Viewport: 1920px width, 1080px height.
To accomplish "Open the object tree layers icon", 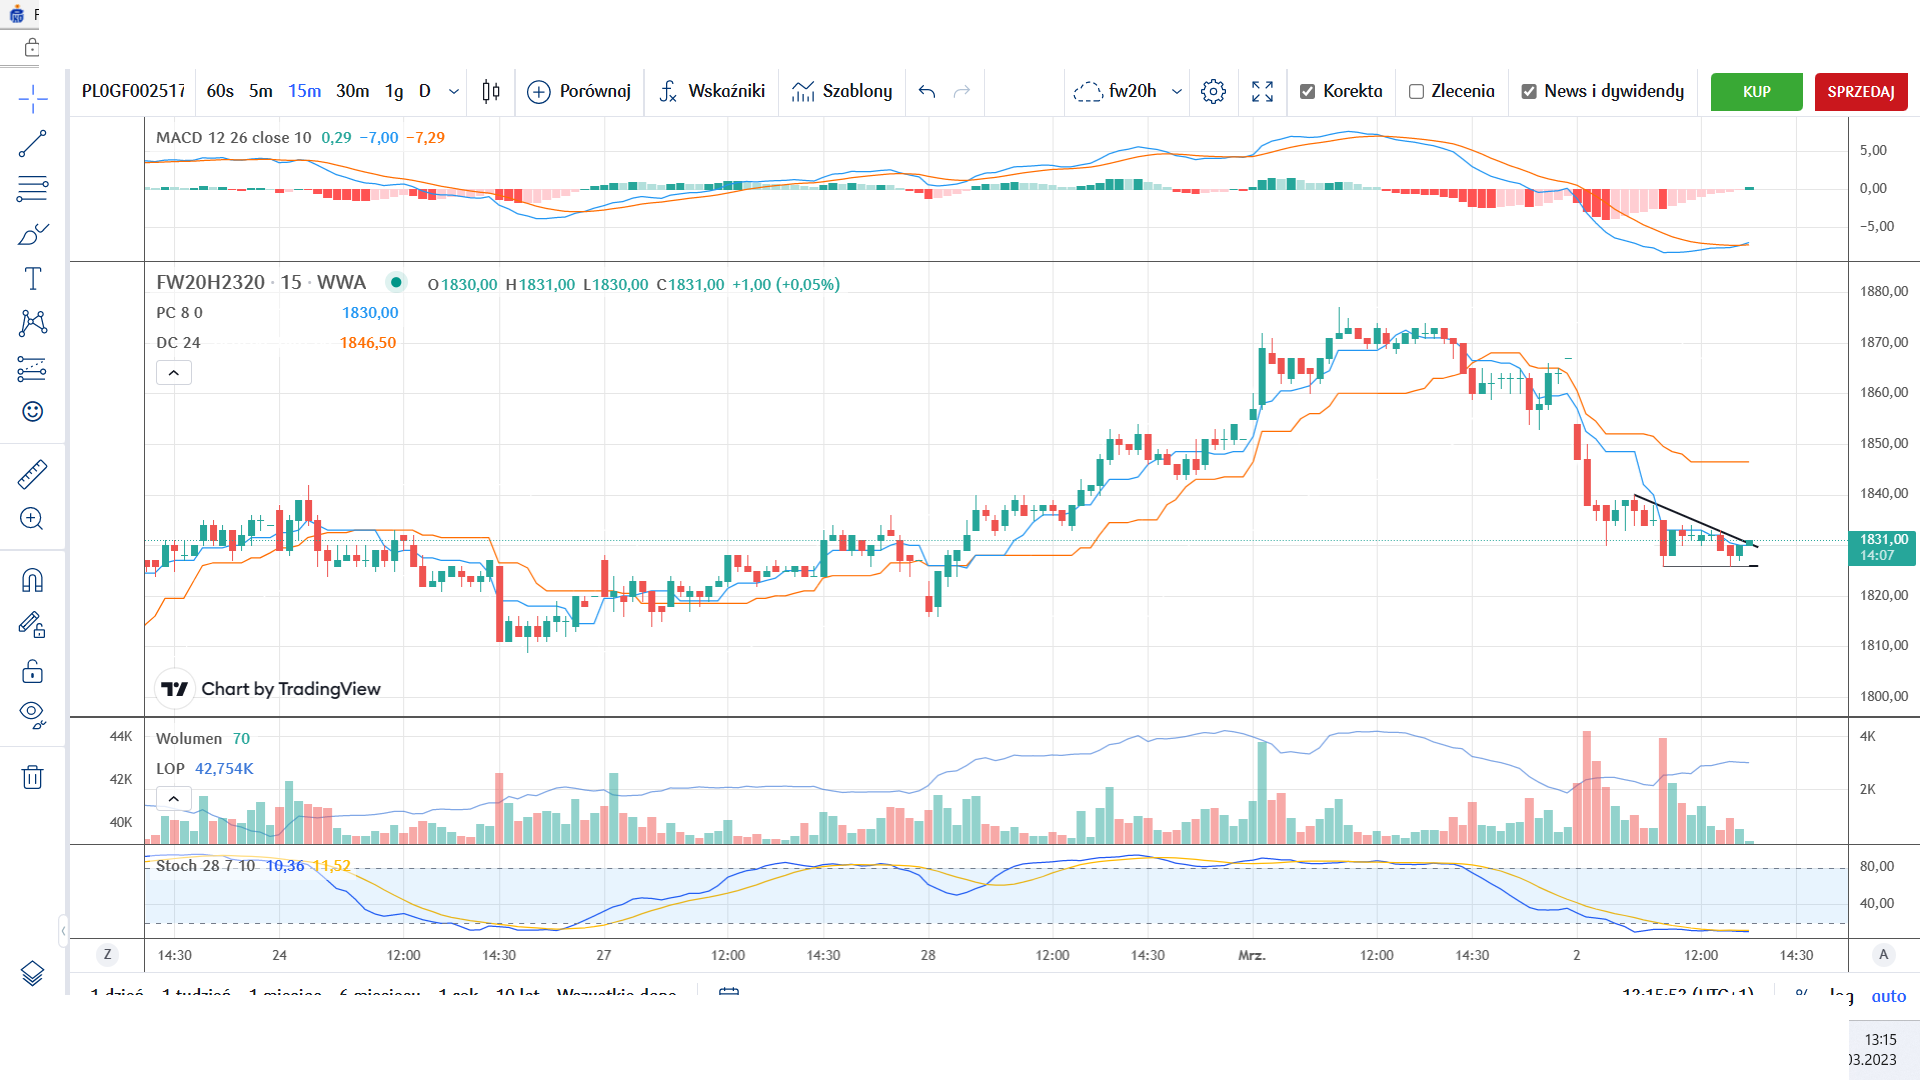I will (x=32, y=973).
